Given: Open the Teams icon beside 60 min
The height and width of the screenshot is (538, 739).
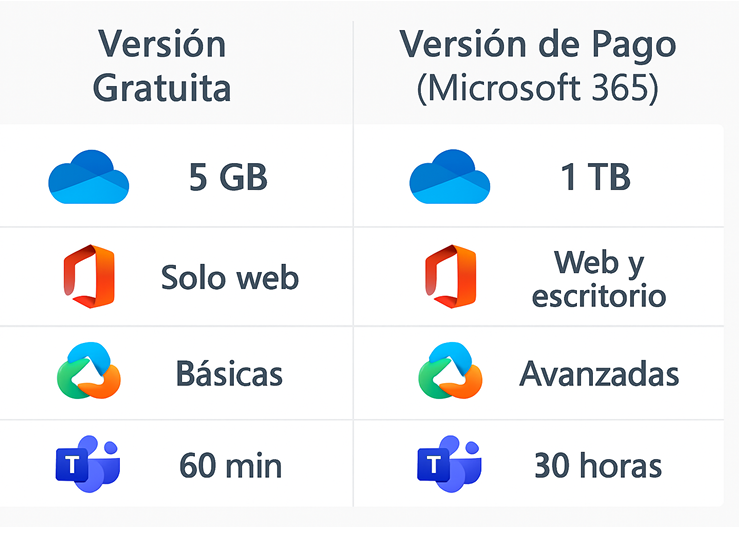Looking at the screenshot, I should tap(88, 464).
